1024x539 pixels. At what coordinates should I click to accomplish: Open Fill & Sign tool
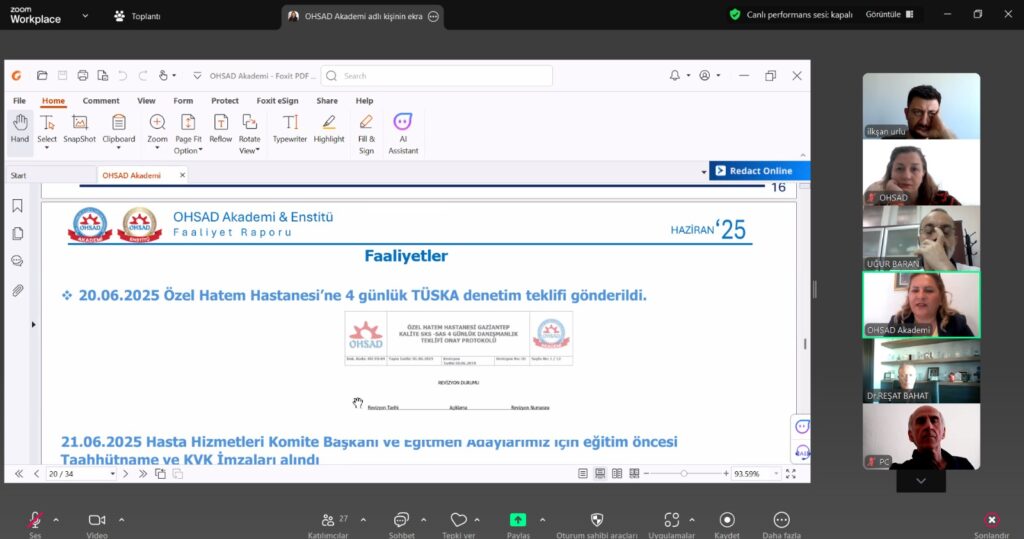tap(366, 135)
